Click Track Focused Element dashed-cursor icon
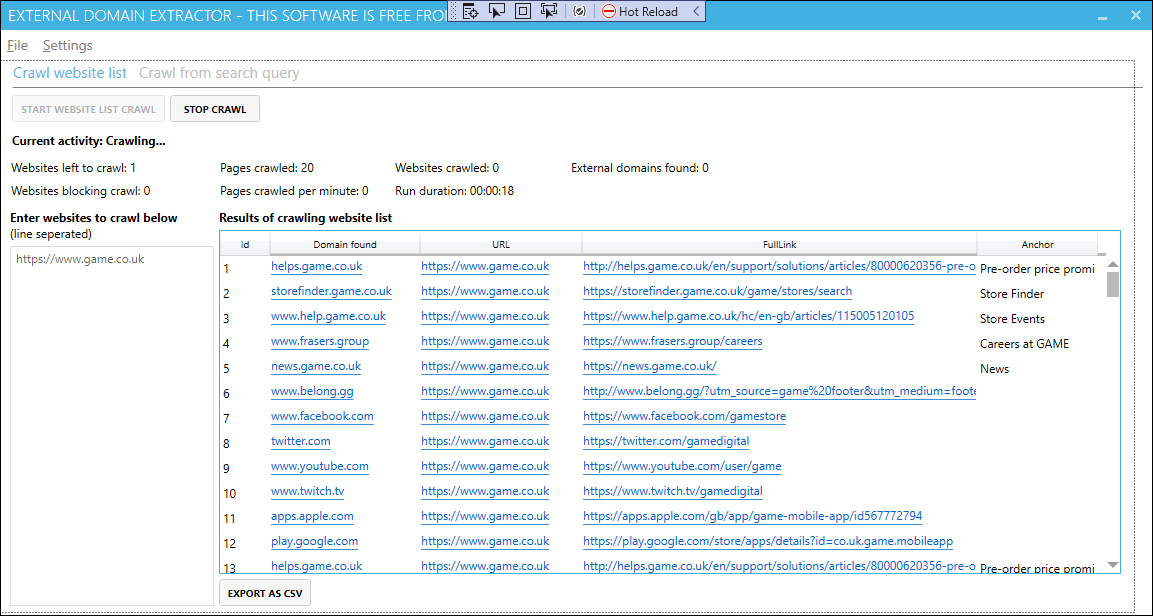The width and height of the screenshot is (1153, 616). [549, 11]
